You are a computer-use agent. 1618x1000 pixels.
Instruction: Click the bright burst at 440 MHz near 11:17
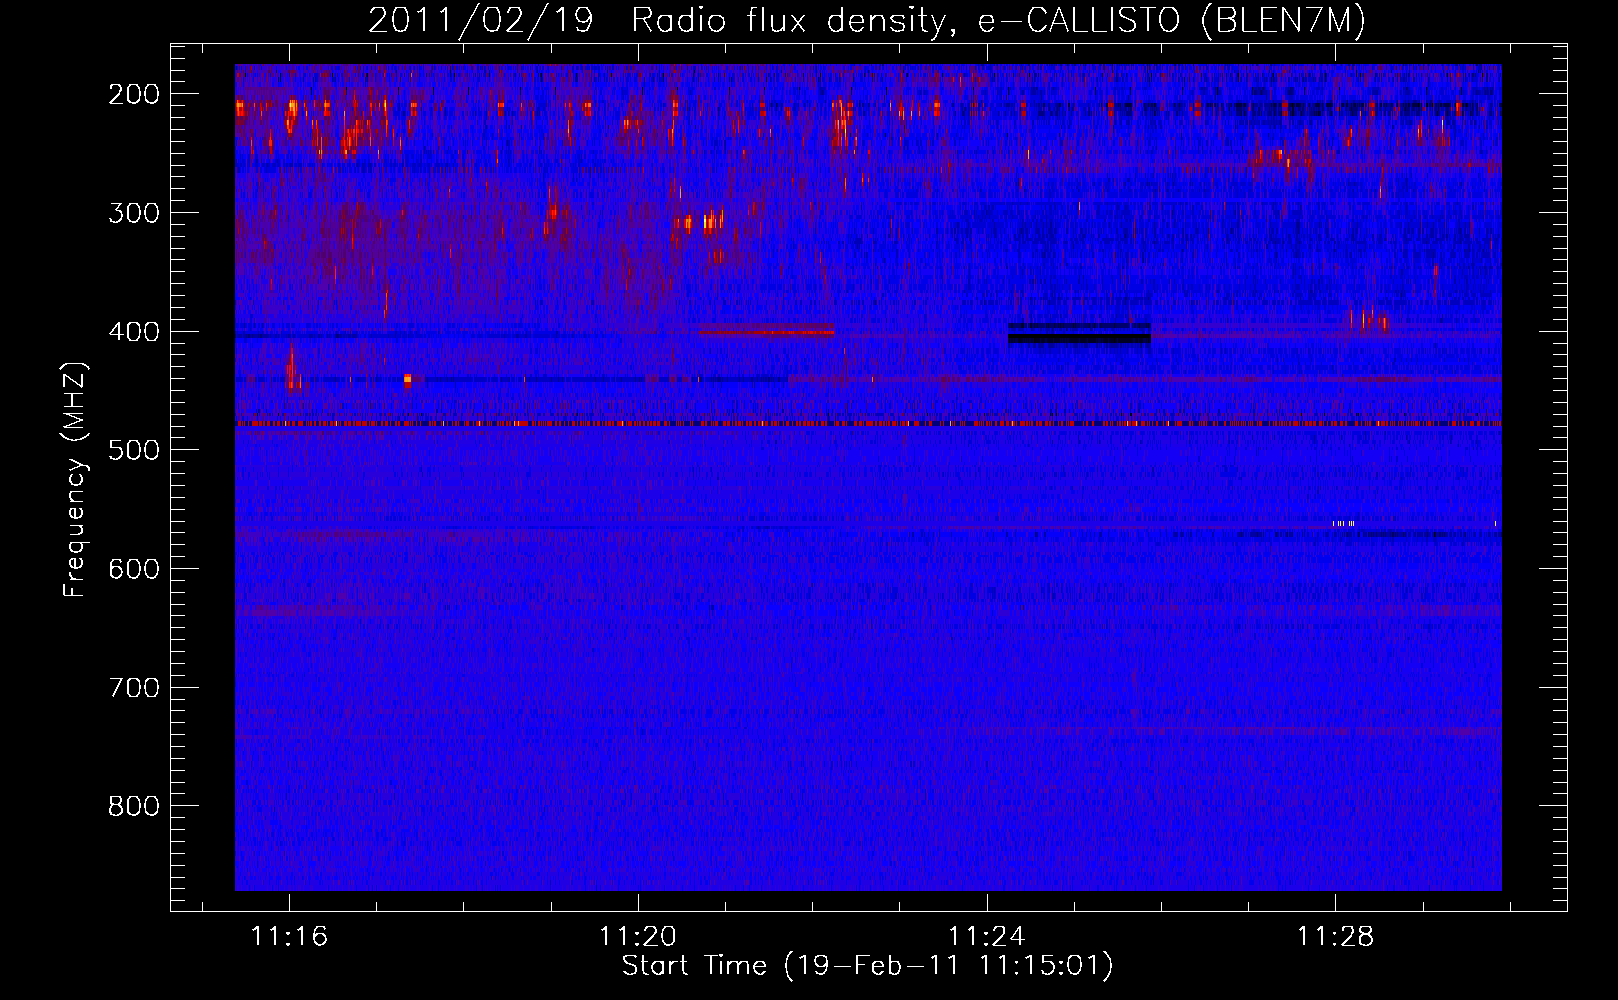point(407,380)
